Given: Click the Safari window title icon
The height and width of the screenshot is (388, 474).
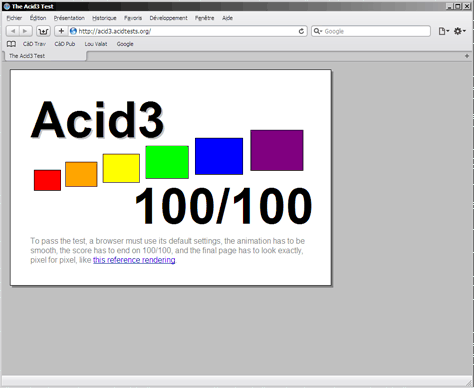Looking at the screenshot, I should pos(7,6).
